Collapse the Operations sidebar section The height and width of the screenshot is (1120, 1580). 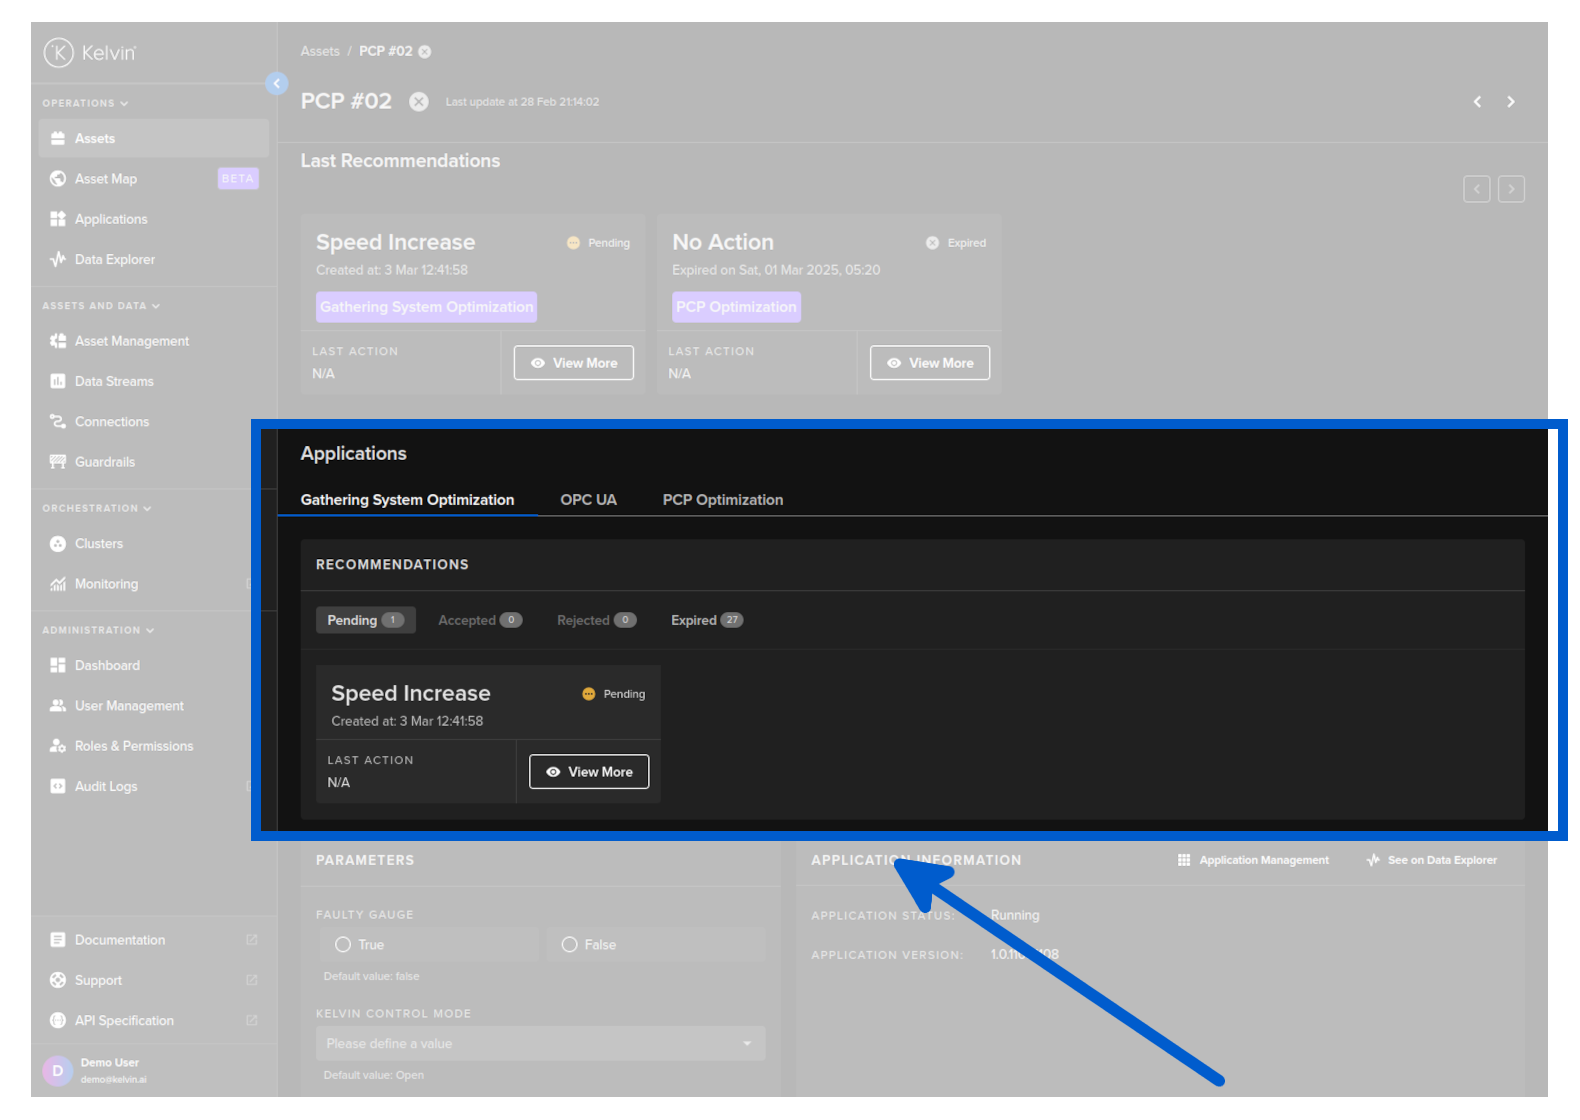85,103
